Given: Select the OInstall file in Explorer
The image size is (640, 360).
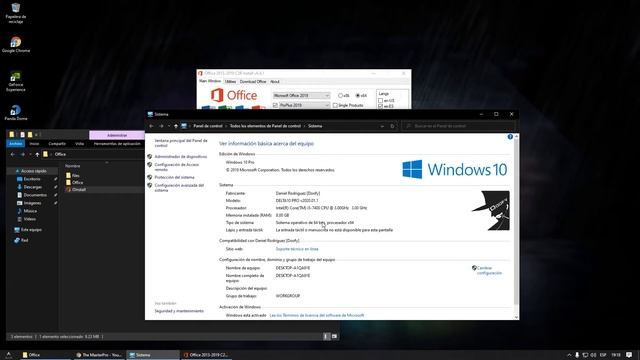Looking at the screenshot, I should pyautogui.click(x=76, y=189).
